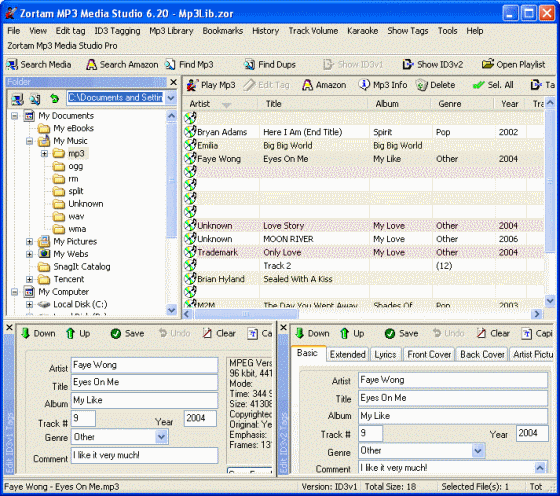Click the Up arrow in ID3v2 editor

click(x=344, y=333)
